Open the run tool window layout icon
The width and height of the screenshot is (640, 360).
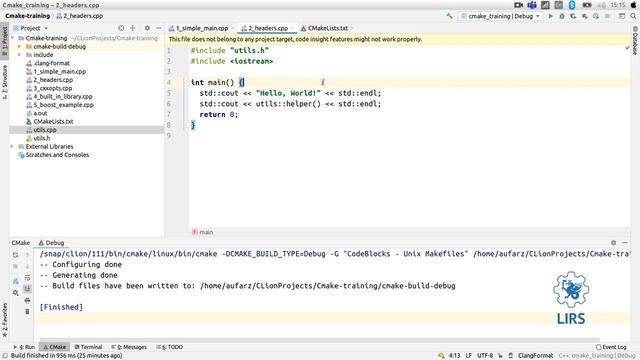pos(622,16)
